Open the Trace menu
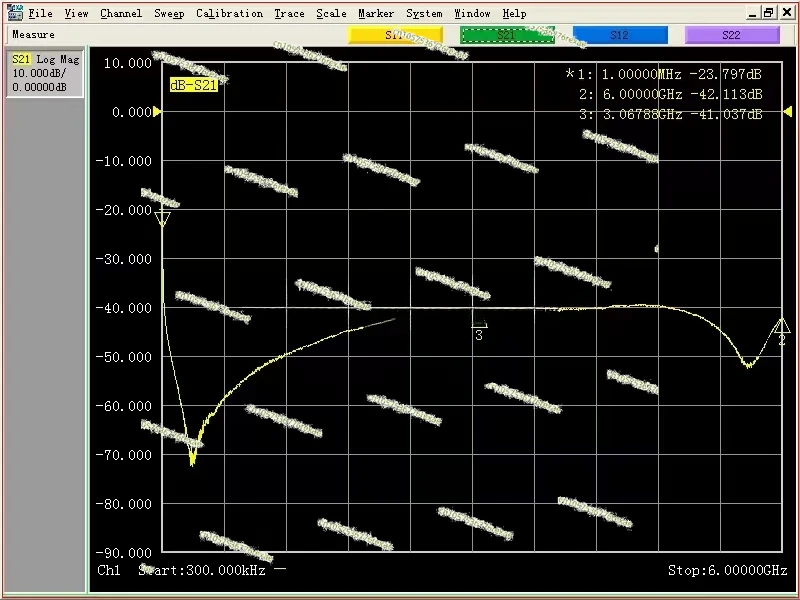The image size is (800, 600). pyautogui.click(x=289, y=14)
